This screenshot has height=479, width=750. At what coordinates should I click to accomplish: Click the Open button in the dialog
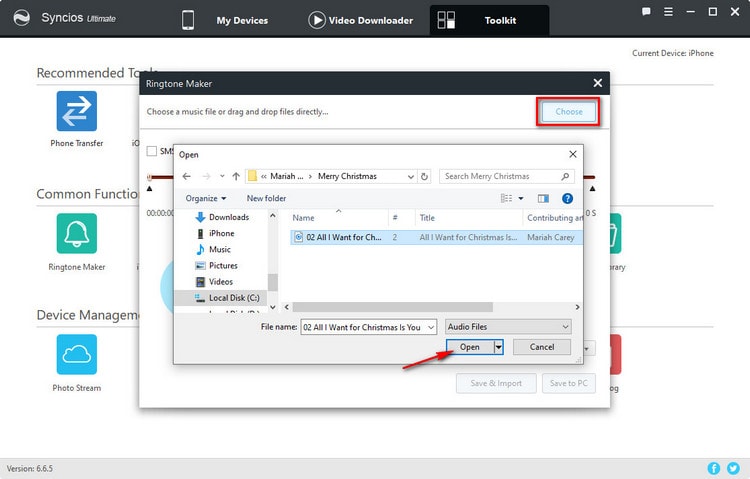coord(470,347)
